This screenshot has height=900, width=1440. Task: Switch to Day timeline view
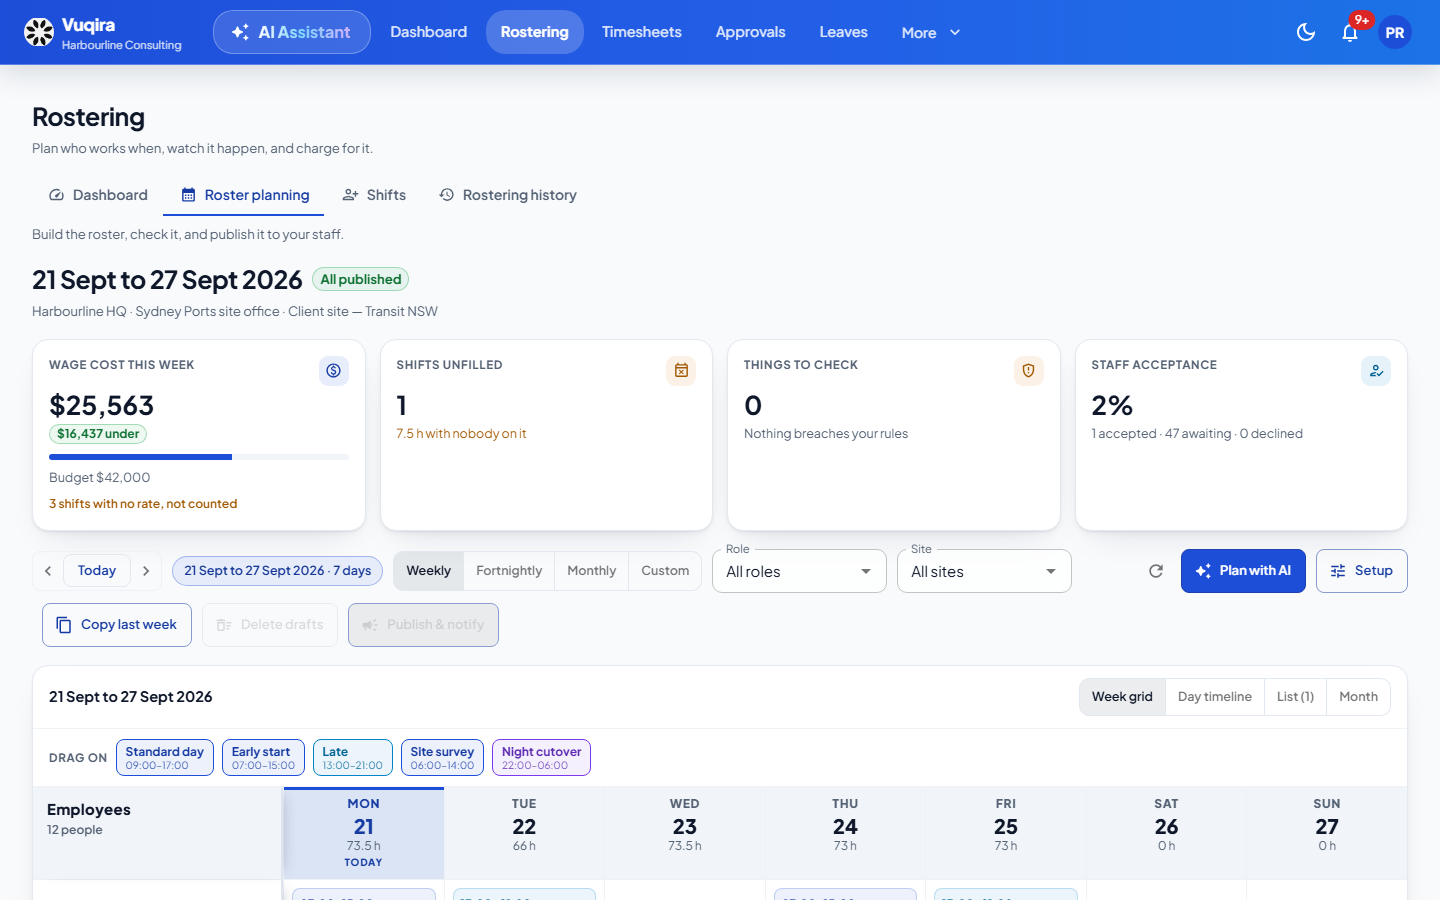click(x=1215, y=697)
